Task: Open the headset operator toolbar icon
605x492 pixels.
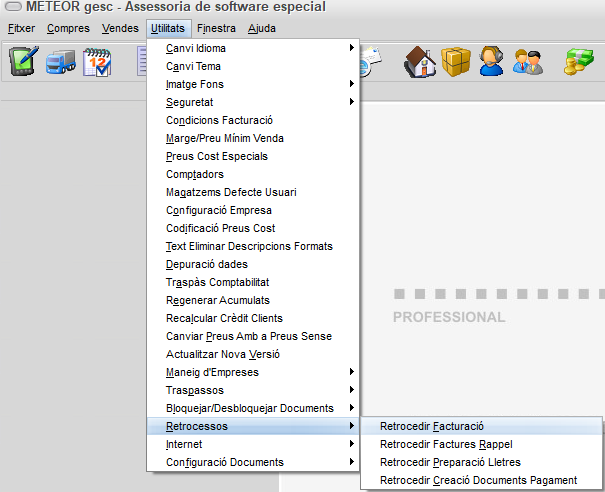Action: pos(491,61)
